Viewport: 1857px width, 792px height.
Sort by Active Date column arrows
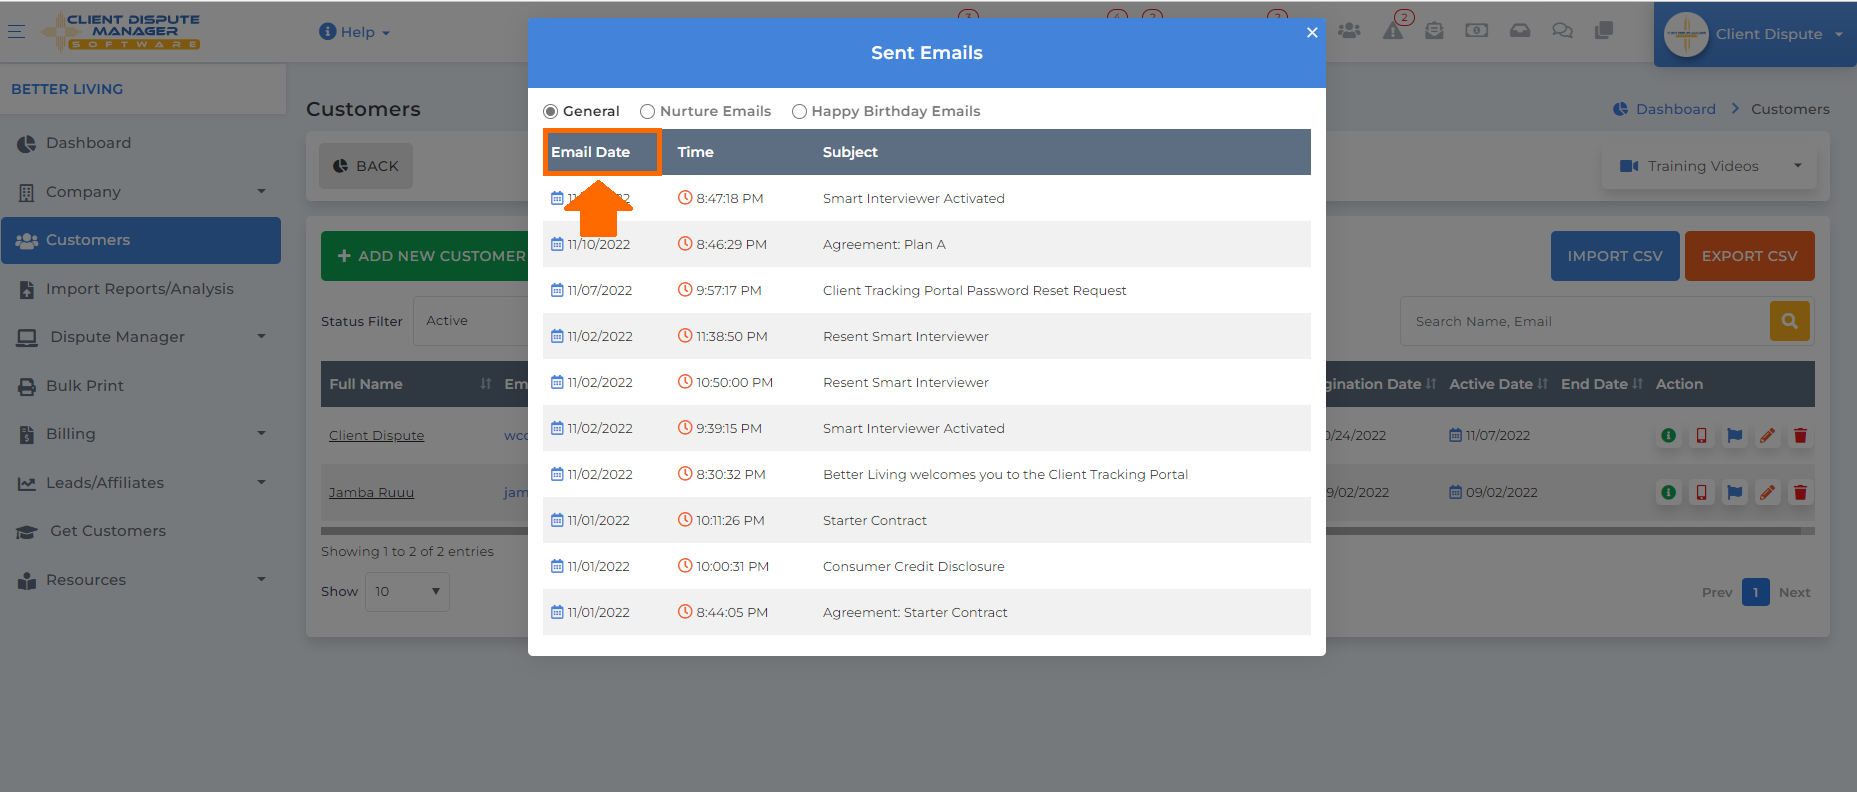coord(1543,384)
